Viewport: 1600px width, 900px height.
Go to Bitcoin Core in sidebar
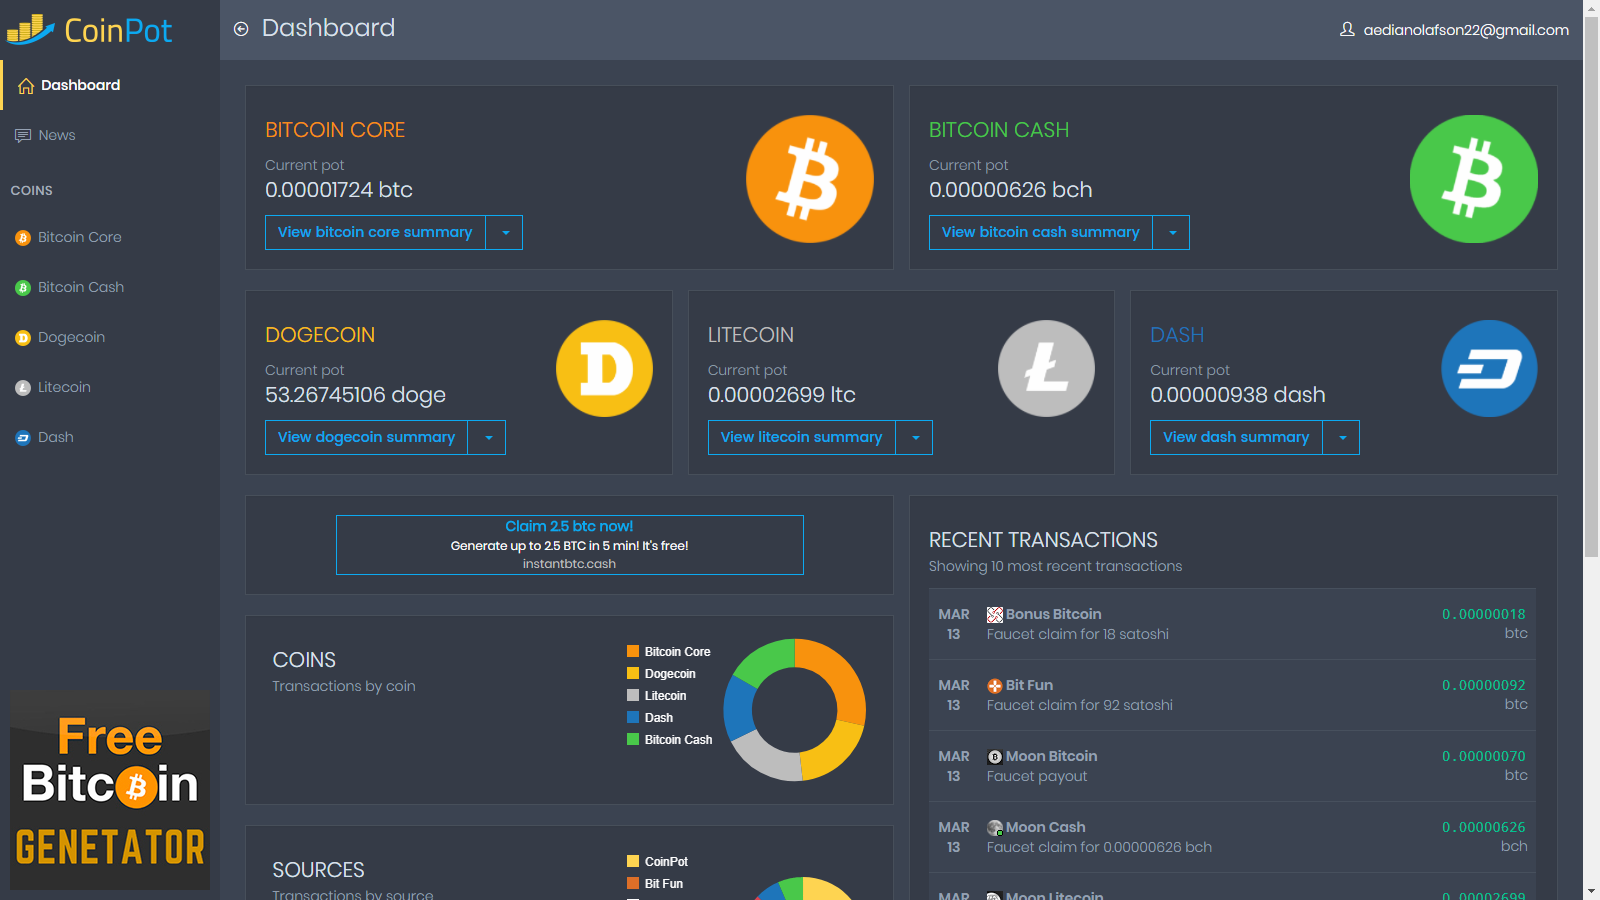[110, 237]
